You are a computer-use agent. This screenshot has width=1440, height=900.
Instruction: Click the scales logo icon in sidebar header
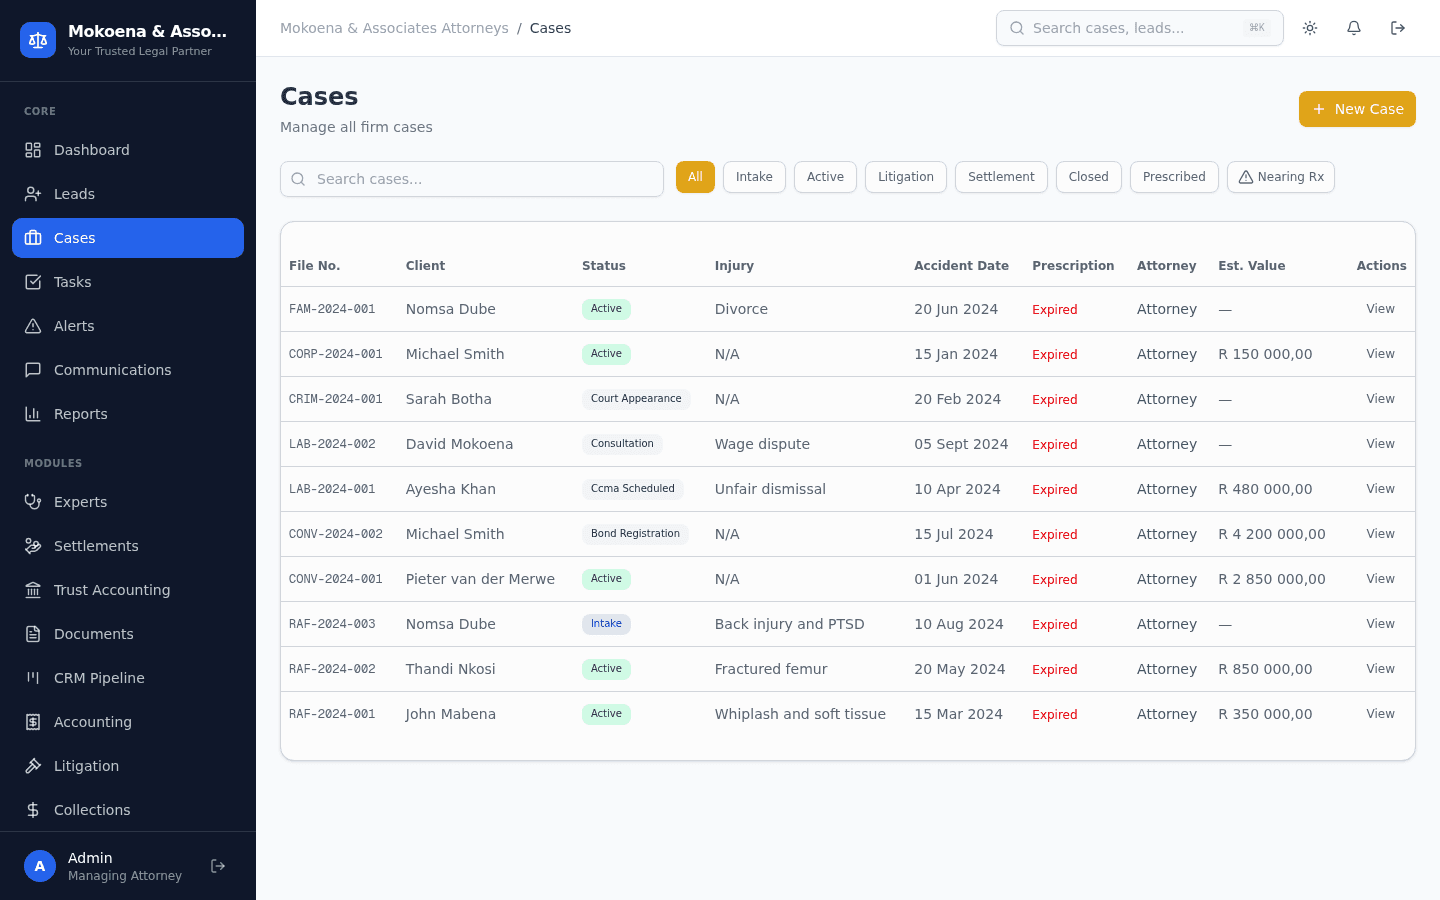tap(38, 40)
